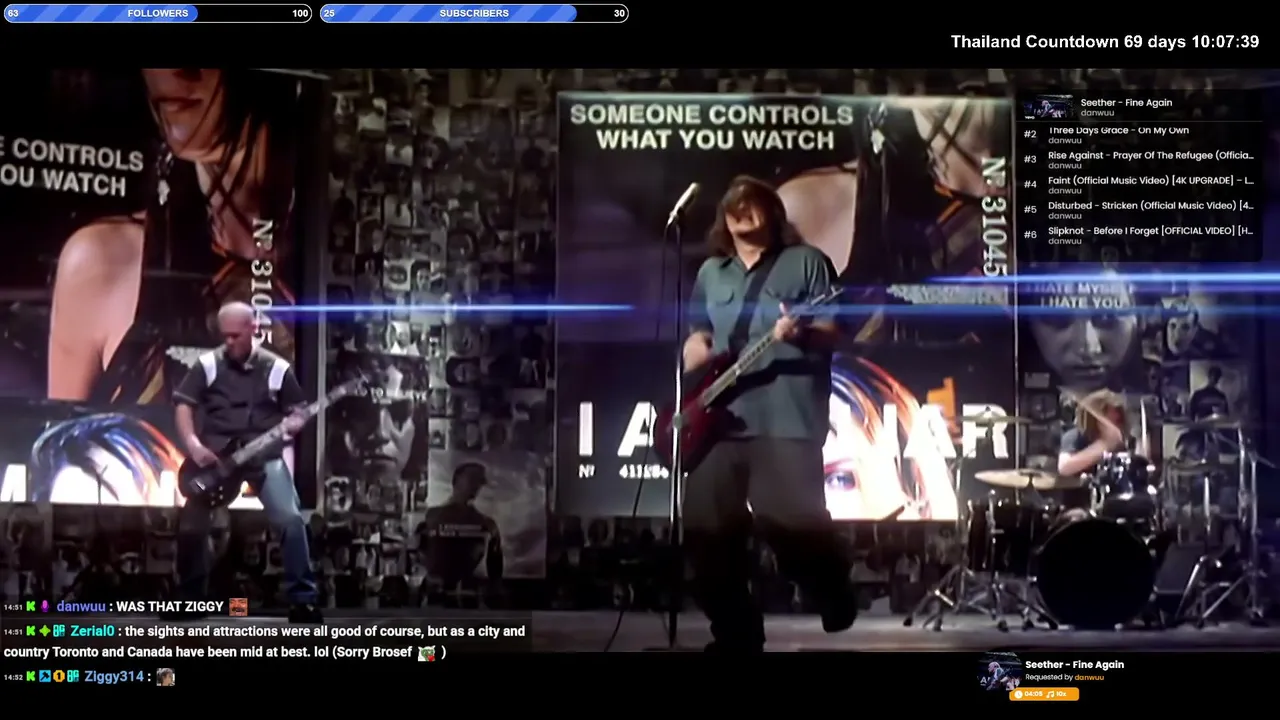Image resolution: width=1280 pixels, height=720 pixels.
Task: Click the 10x play count in the orange pill
Action: pyautogui.click(x=1061, y=694)
